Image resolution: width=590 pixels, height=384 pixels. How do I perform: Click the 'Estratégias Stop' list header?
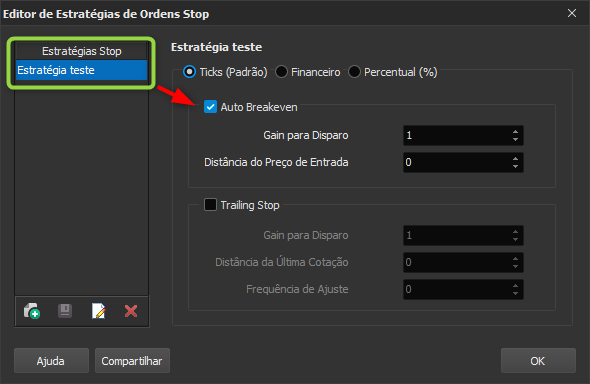tap(81, 51)
